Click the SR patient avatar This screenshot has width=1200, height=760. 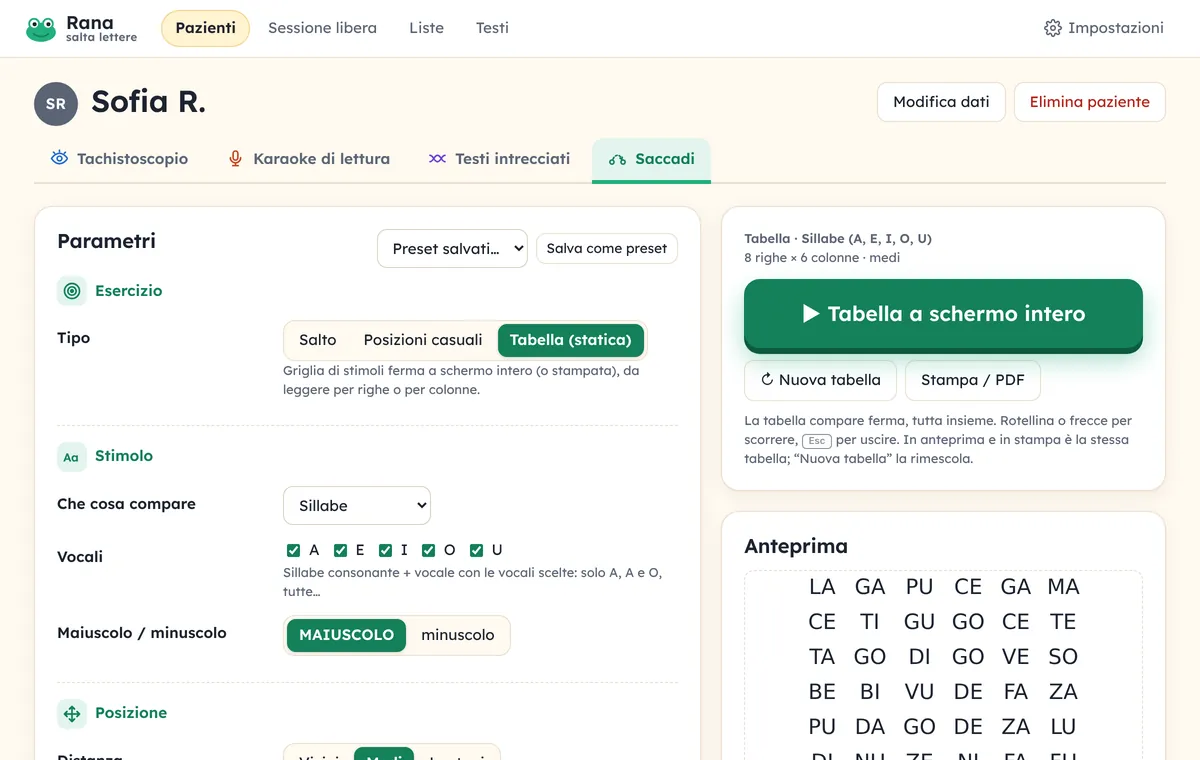pos(56,104)
